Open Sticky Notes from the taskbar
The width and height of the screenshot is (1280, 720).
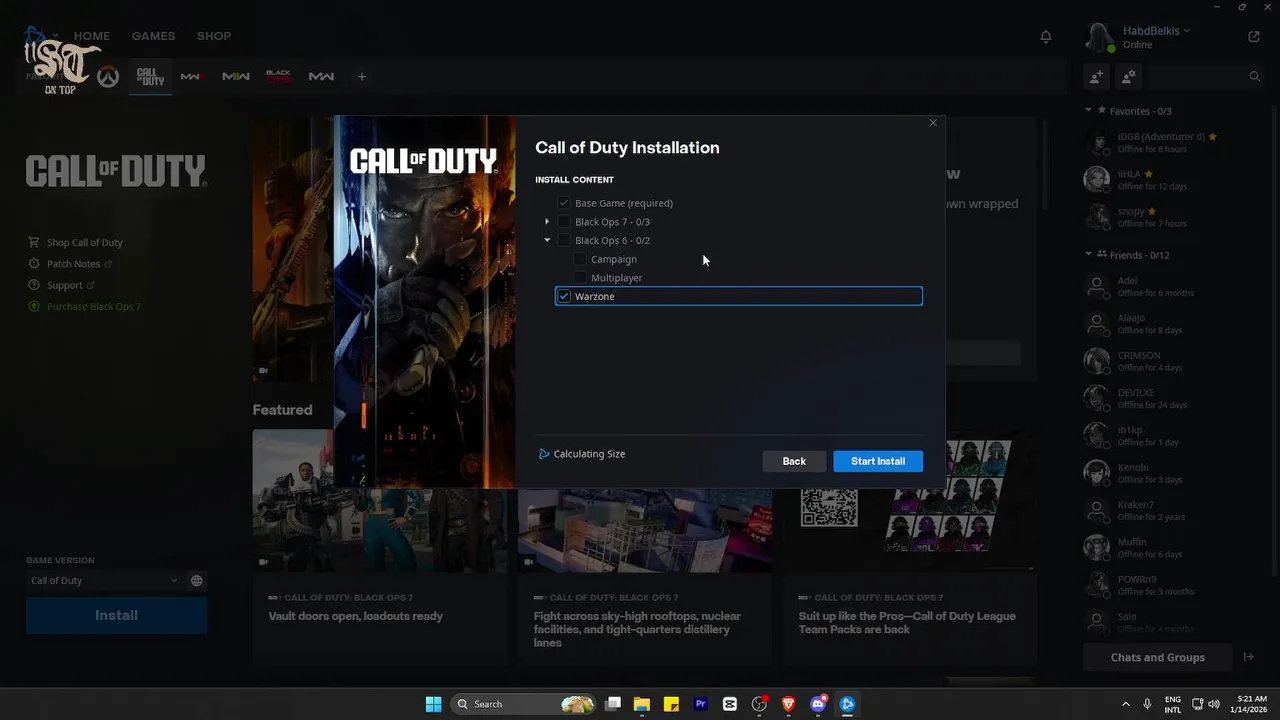[x=671, y=704]
